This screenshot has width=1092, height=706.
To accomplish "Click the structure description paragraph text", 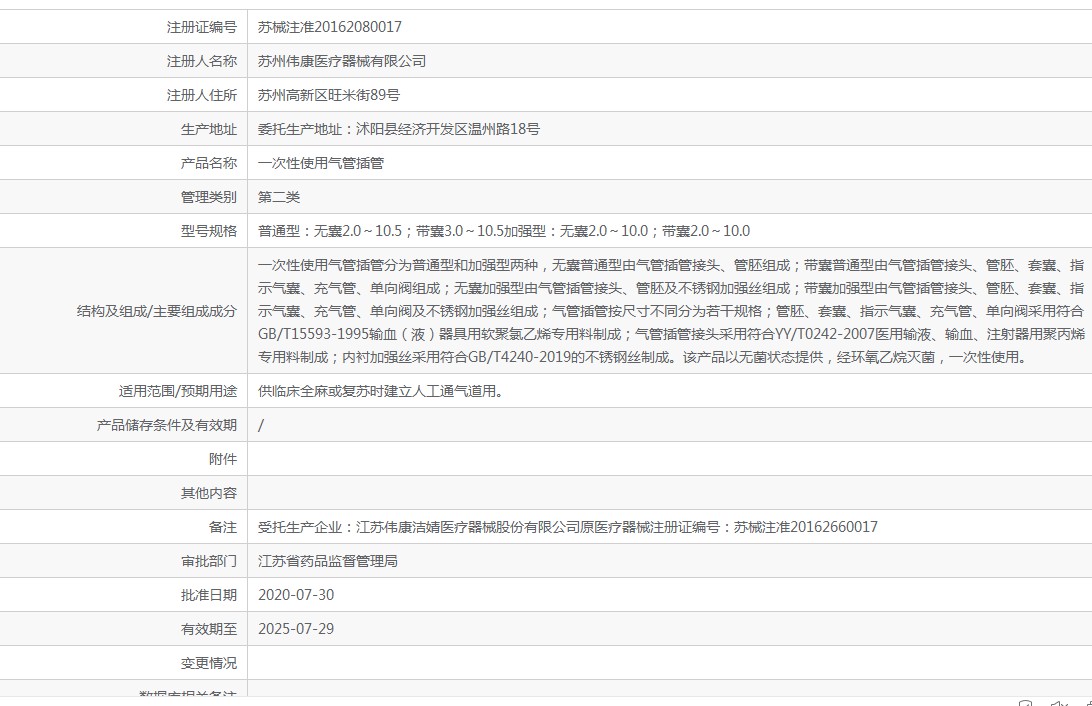I will tap(671, 311).
